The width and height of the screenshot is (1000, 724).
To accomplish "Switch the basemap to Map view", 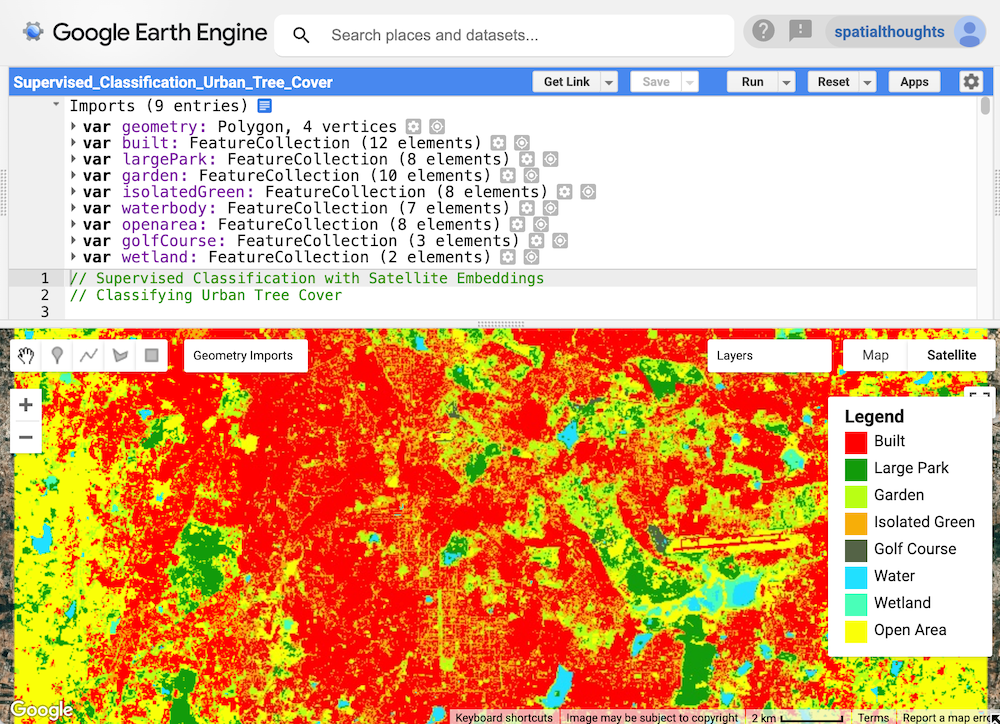I will (875, 355).
